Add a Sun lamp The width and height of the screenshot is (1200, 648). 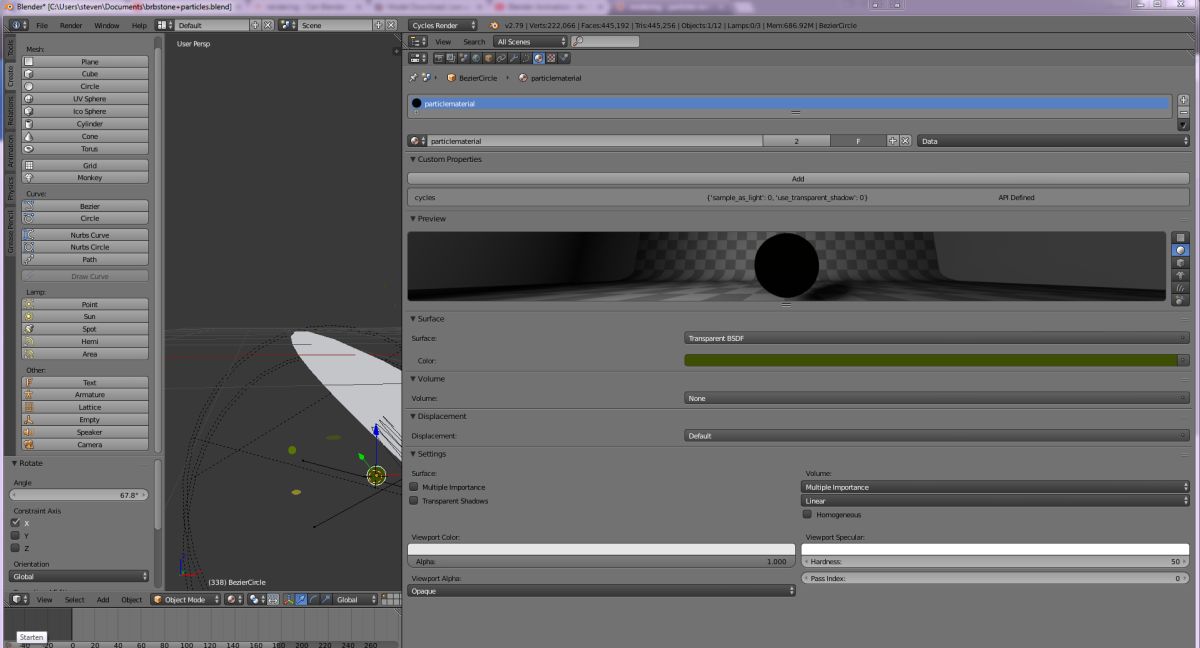[85, 317]
